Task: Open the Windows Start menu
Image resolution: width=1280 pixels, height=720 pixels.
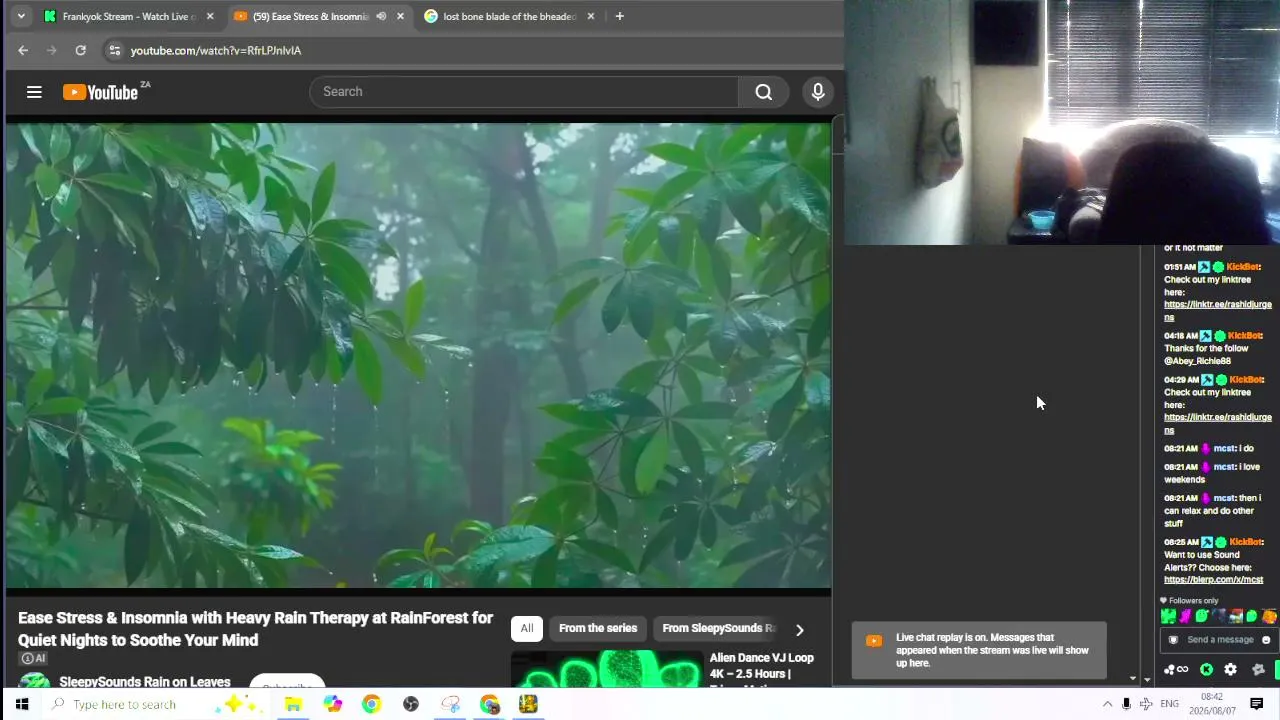Action: point(22,704)
